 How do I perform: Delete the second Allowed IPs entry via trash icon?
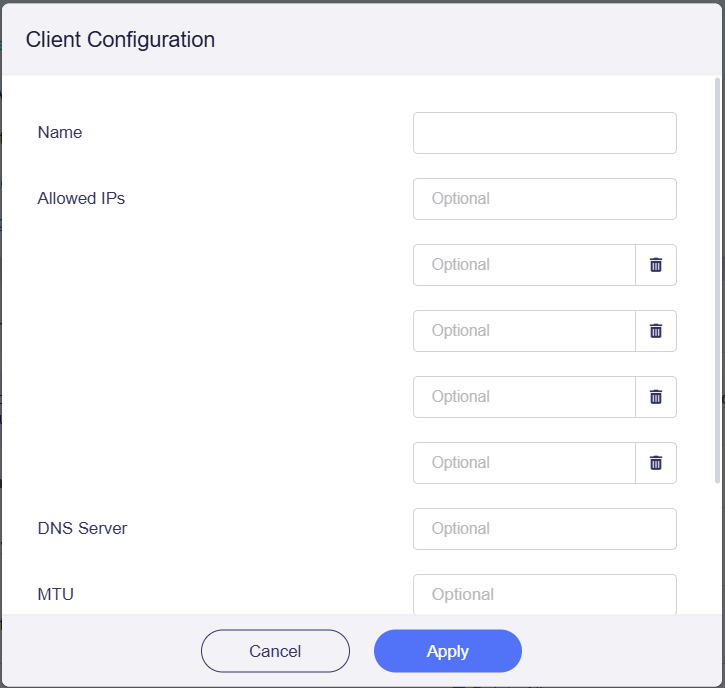pos(656,265)
